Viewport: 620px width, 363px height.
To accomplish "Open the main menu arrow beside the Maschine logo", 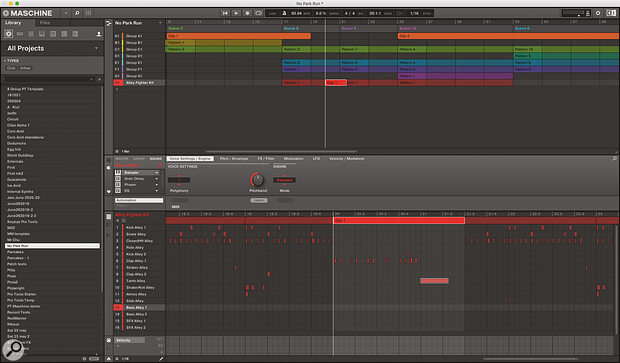I will (66, 13).
